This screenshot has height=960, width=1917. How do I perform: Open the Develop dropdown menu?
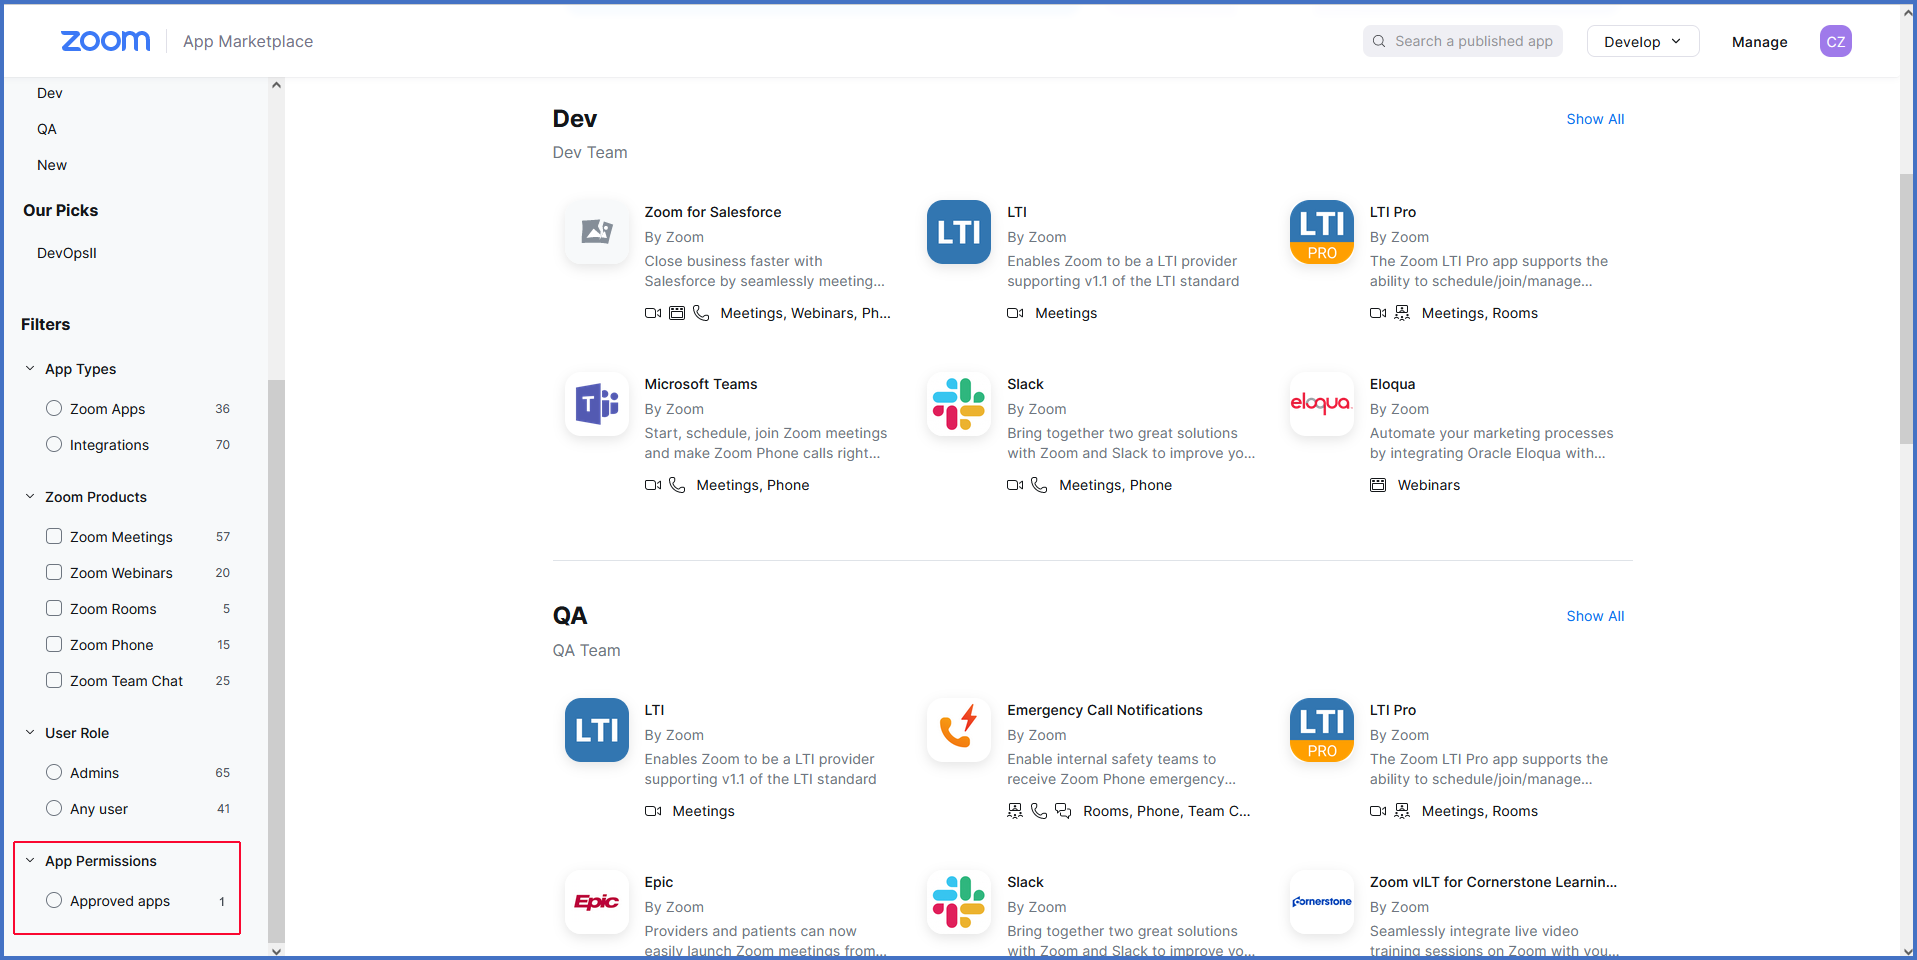1643,41
